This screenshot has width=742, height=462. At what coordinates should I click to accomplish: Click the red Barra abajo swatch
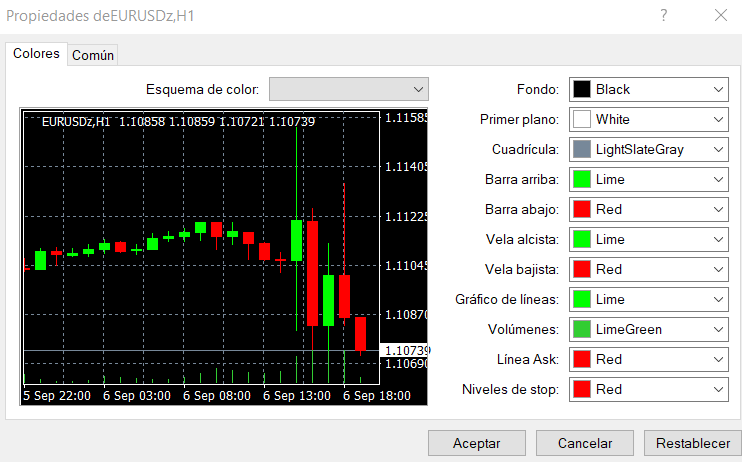(582, 209)
